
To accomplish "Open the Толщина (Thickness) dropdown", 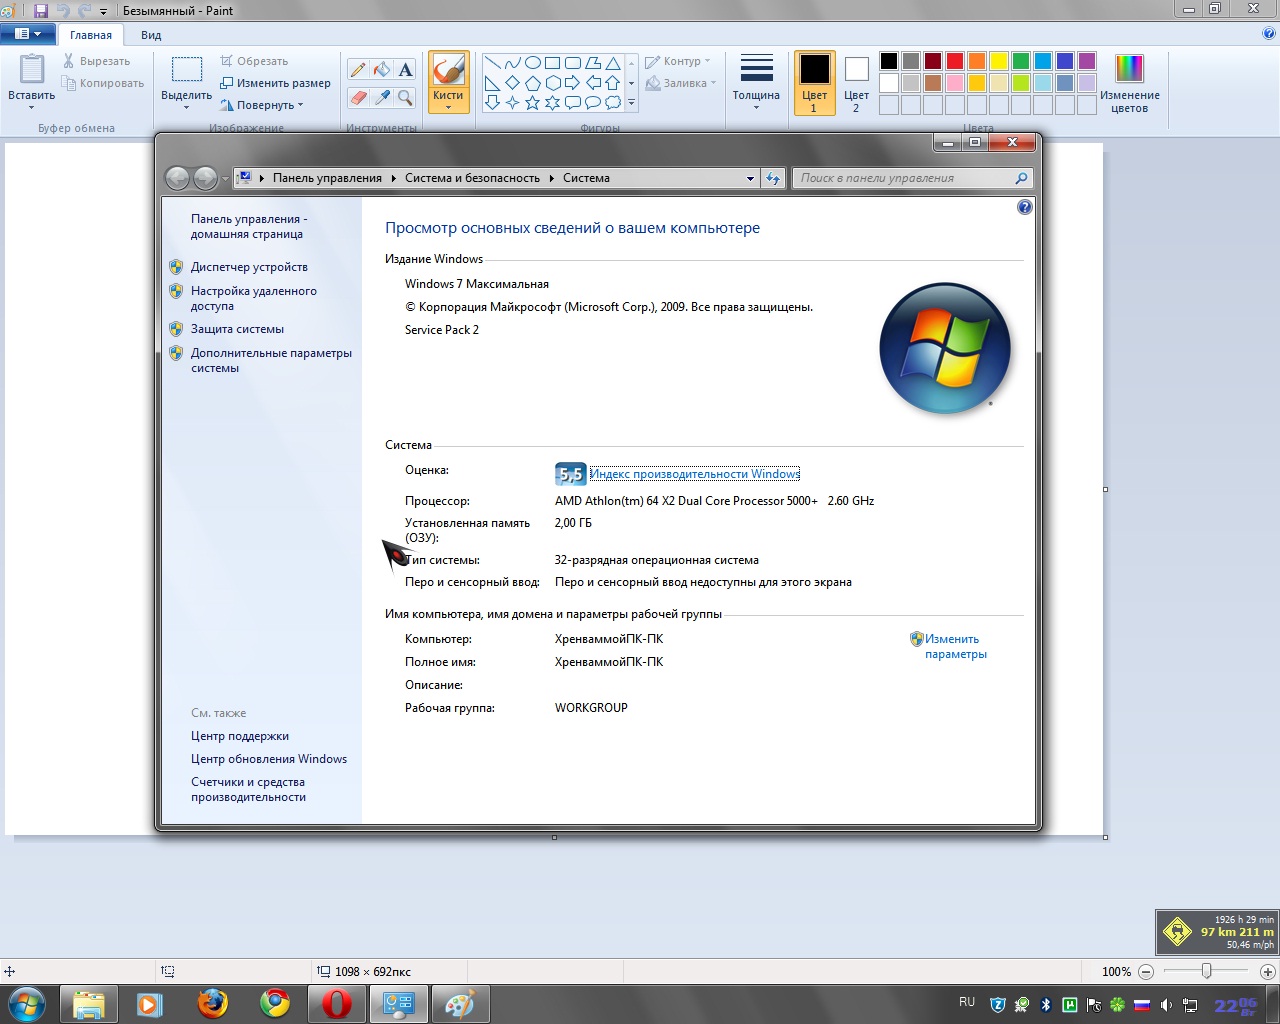I will (756, 82).
